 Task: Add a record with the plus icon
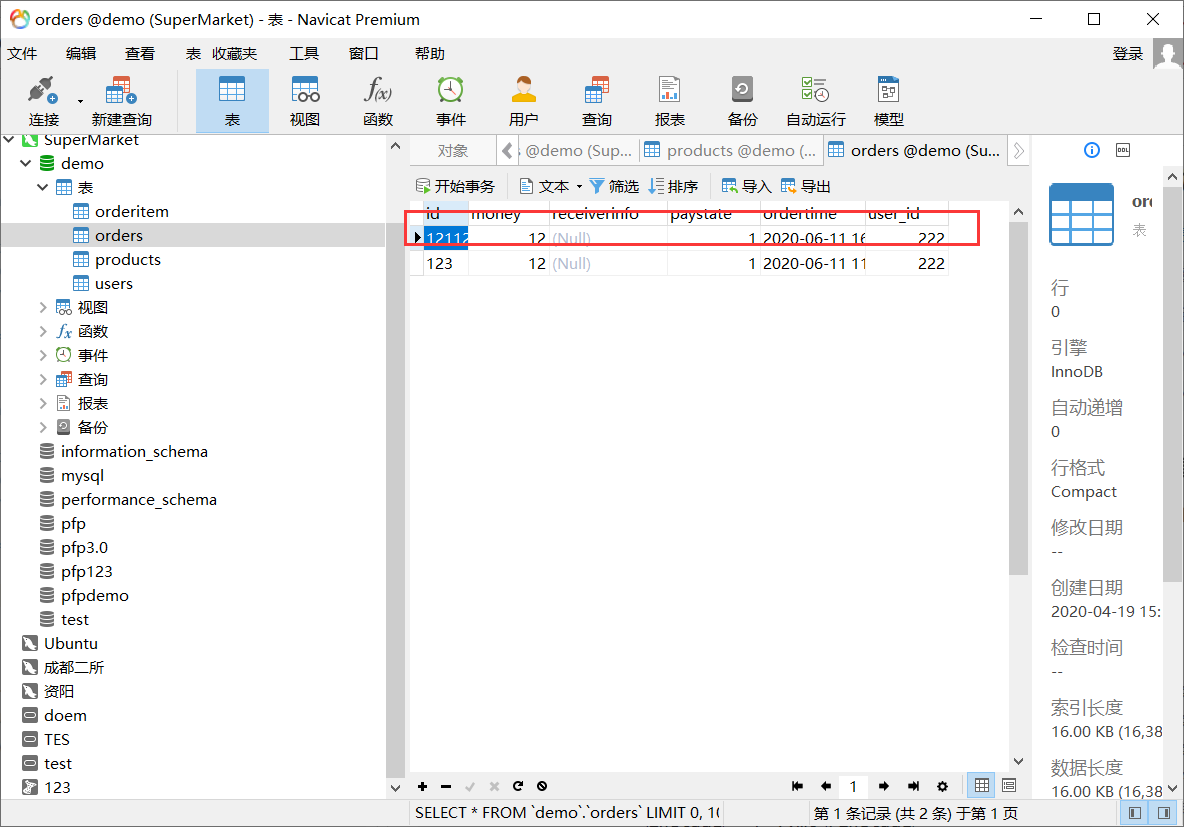coord(422,786)
